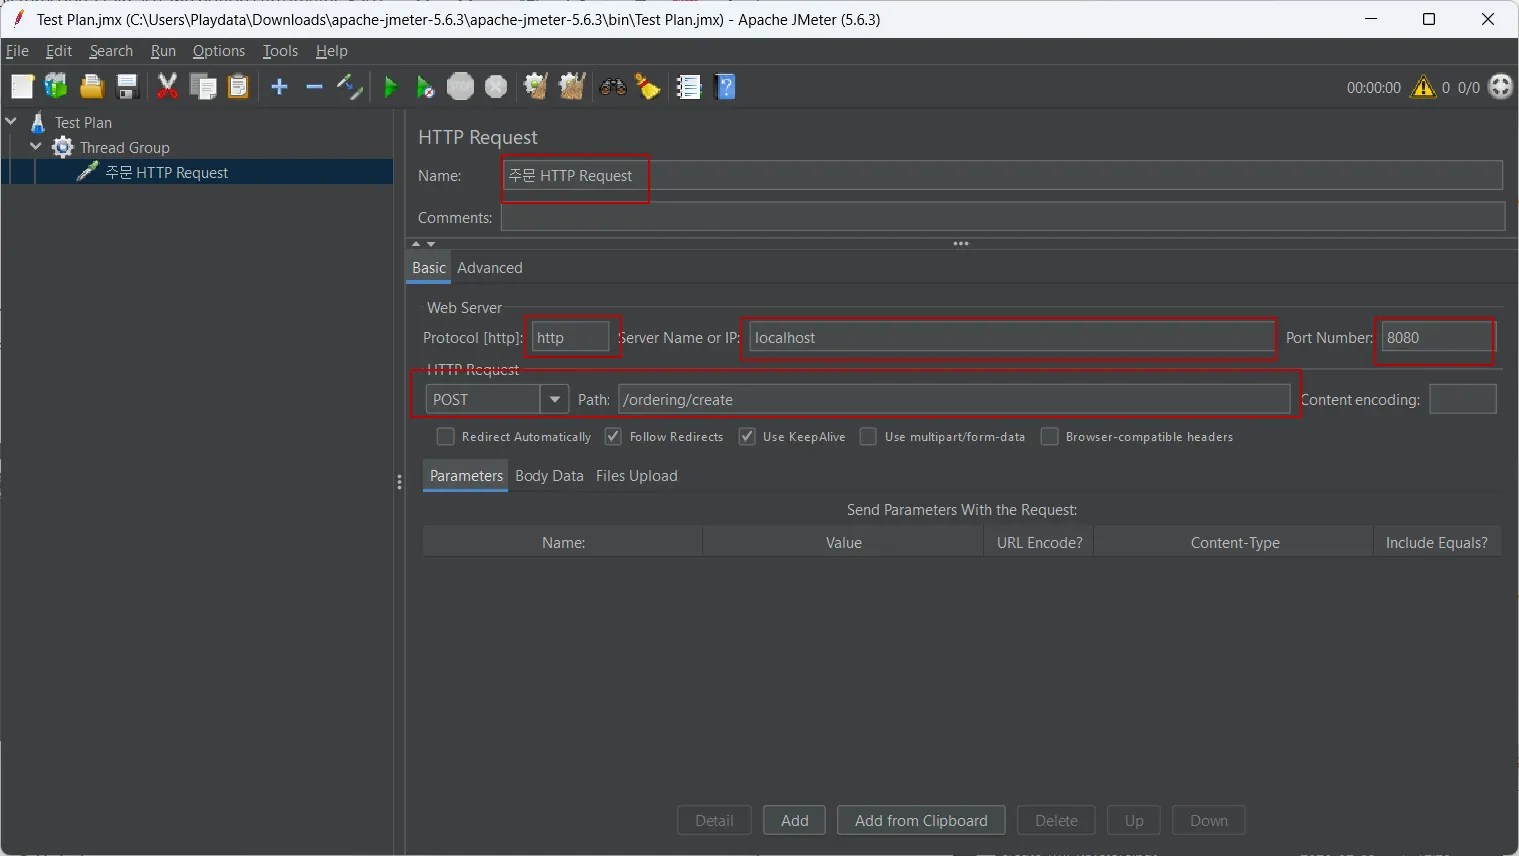The image size is (1519, 856).
Task: Click the Down button
Action: (1209, 821)
